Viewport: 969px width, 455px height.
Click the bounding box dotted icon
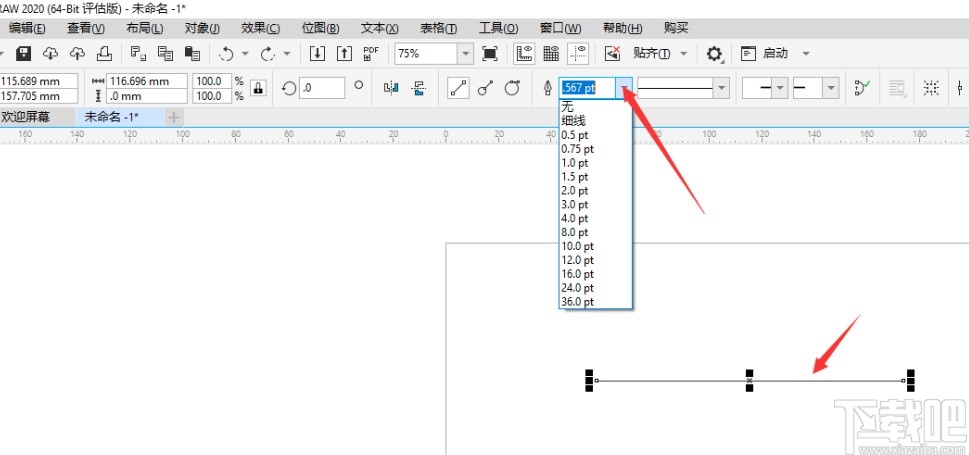(x=931, y=88)
